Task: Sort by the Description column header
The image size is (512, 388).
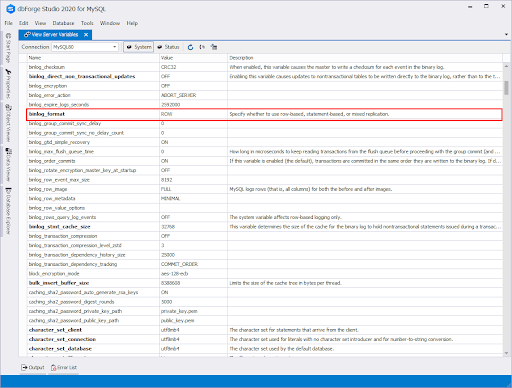Action: point(365,58)
